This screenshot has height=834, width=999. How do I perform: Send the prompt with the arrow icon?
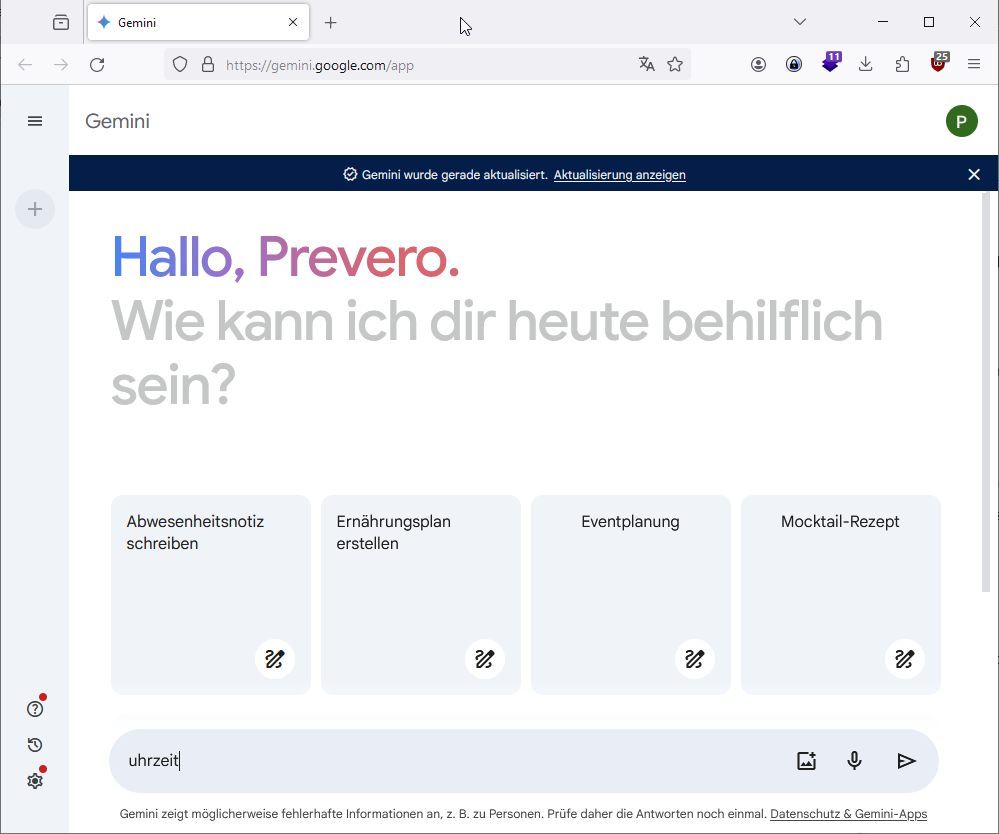click(x=906, y=761)
